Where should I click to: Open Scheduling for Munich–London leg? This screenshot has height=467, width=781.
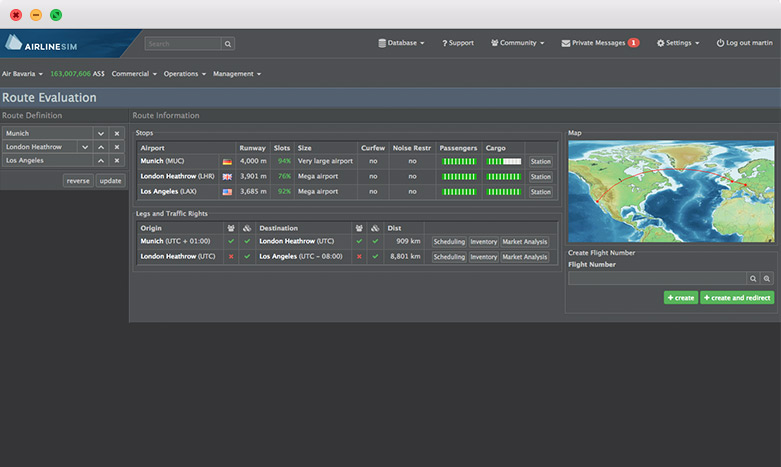click(x=449, y=241)
